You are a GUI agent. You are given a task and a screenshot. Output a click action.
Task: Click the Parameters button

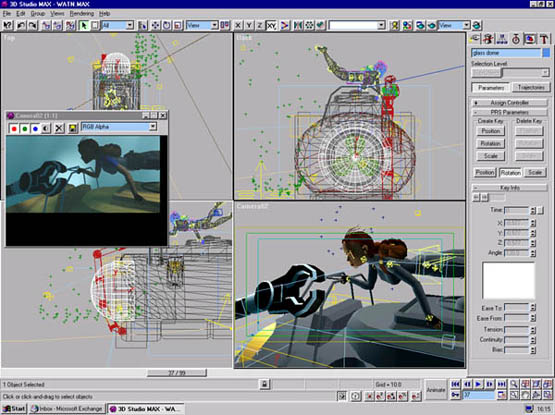[x=491, y=87]
